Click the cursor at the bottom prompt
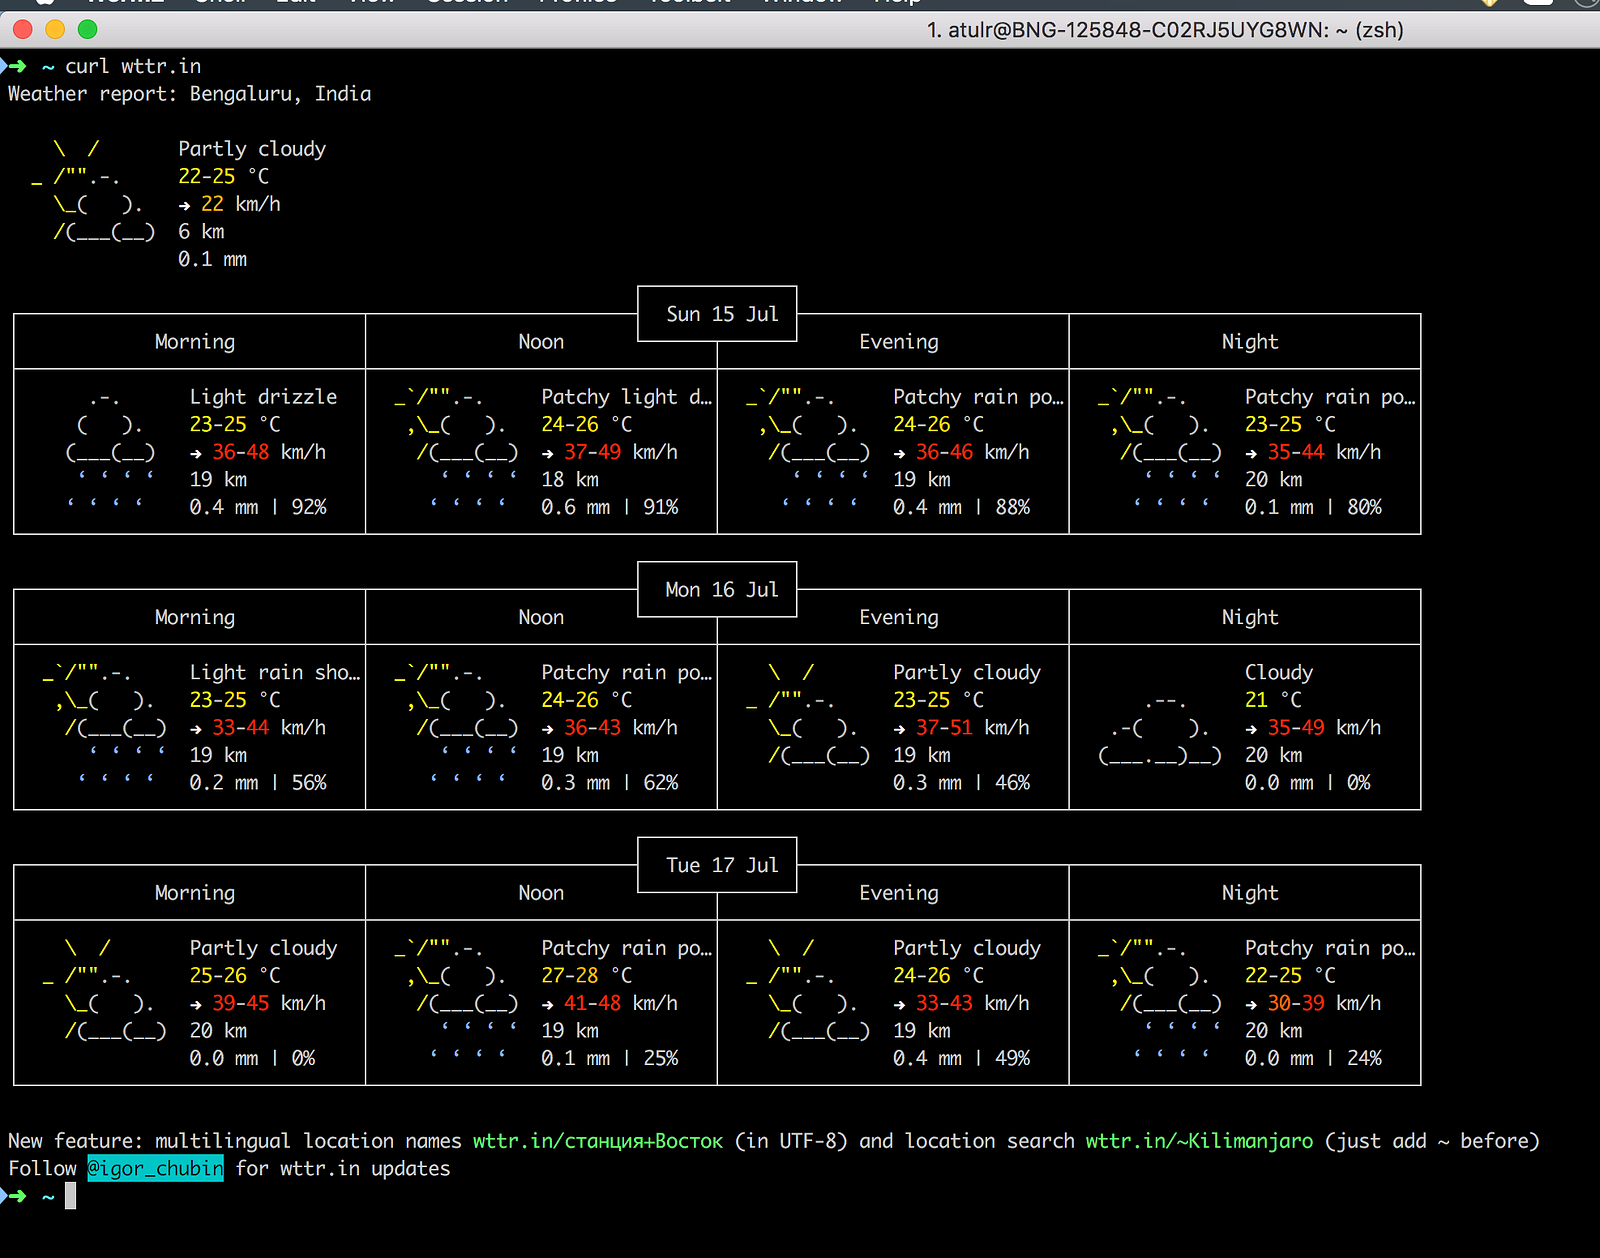 [71, 1196]
